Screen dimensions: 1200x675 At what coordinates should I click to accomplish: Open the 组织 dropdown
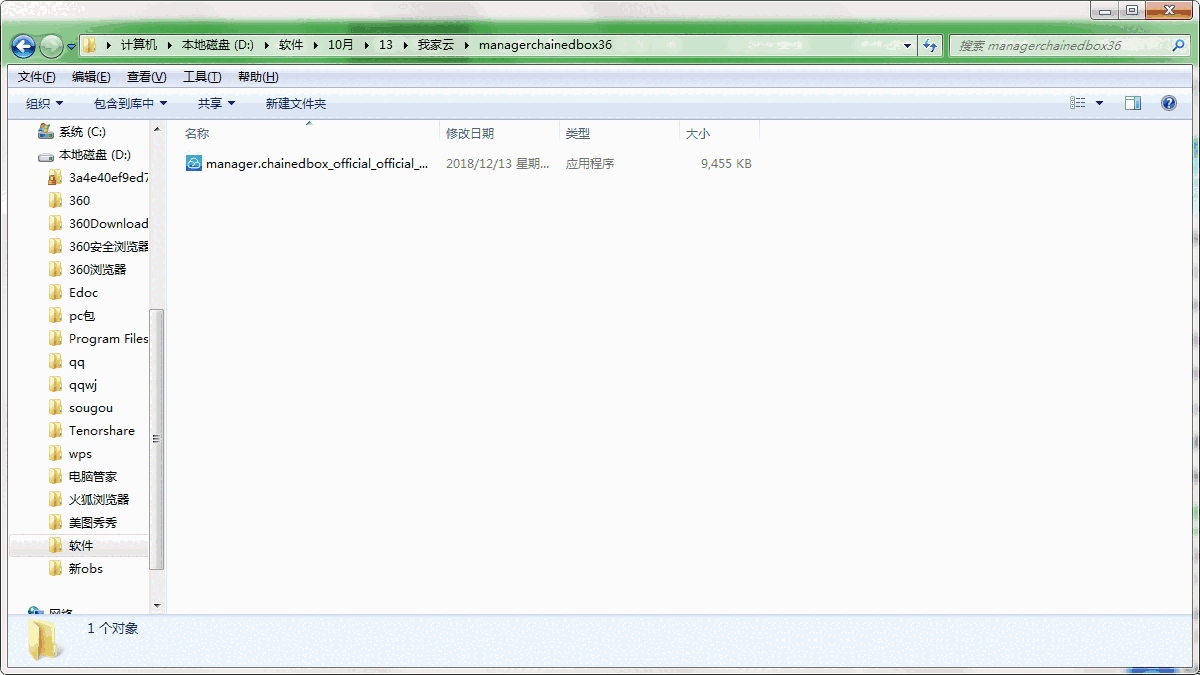click(x=44, y=103)
